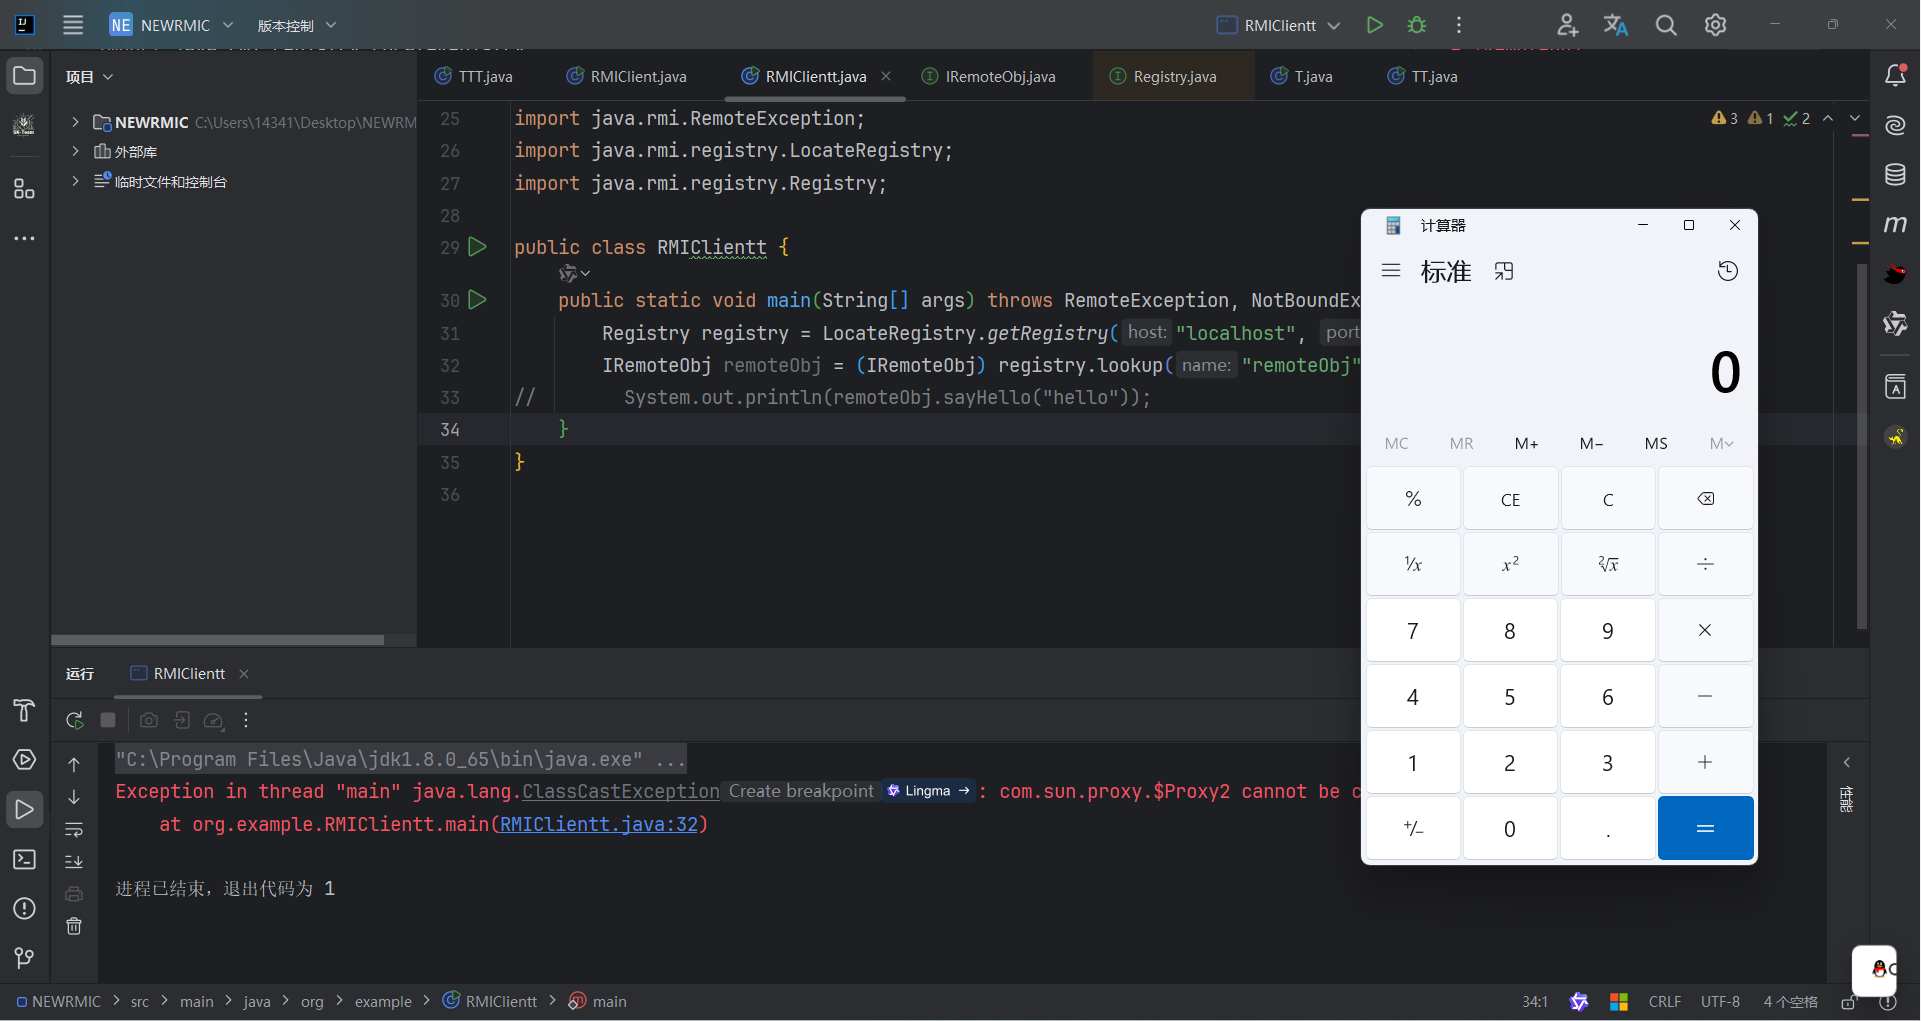Expand the 外部库 tree node
The width and height of the screenshot is (1921, 1021).
[x=75, y=151]
